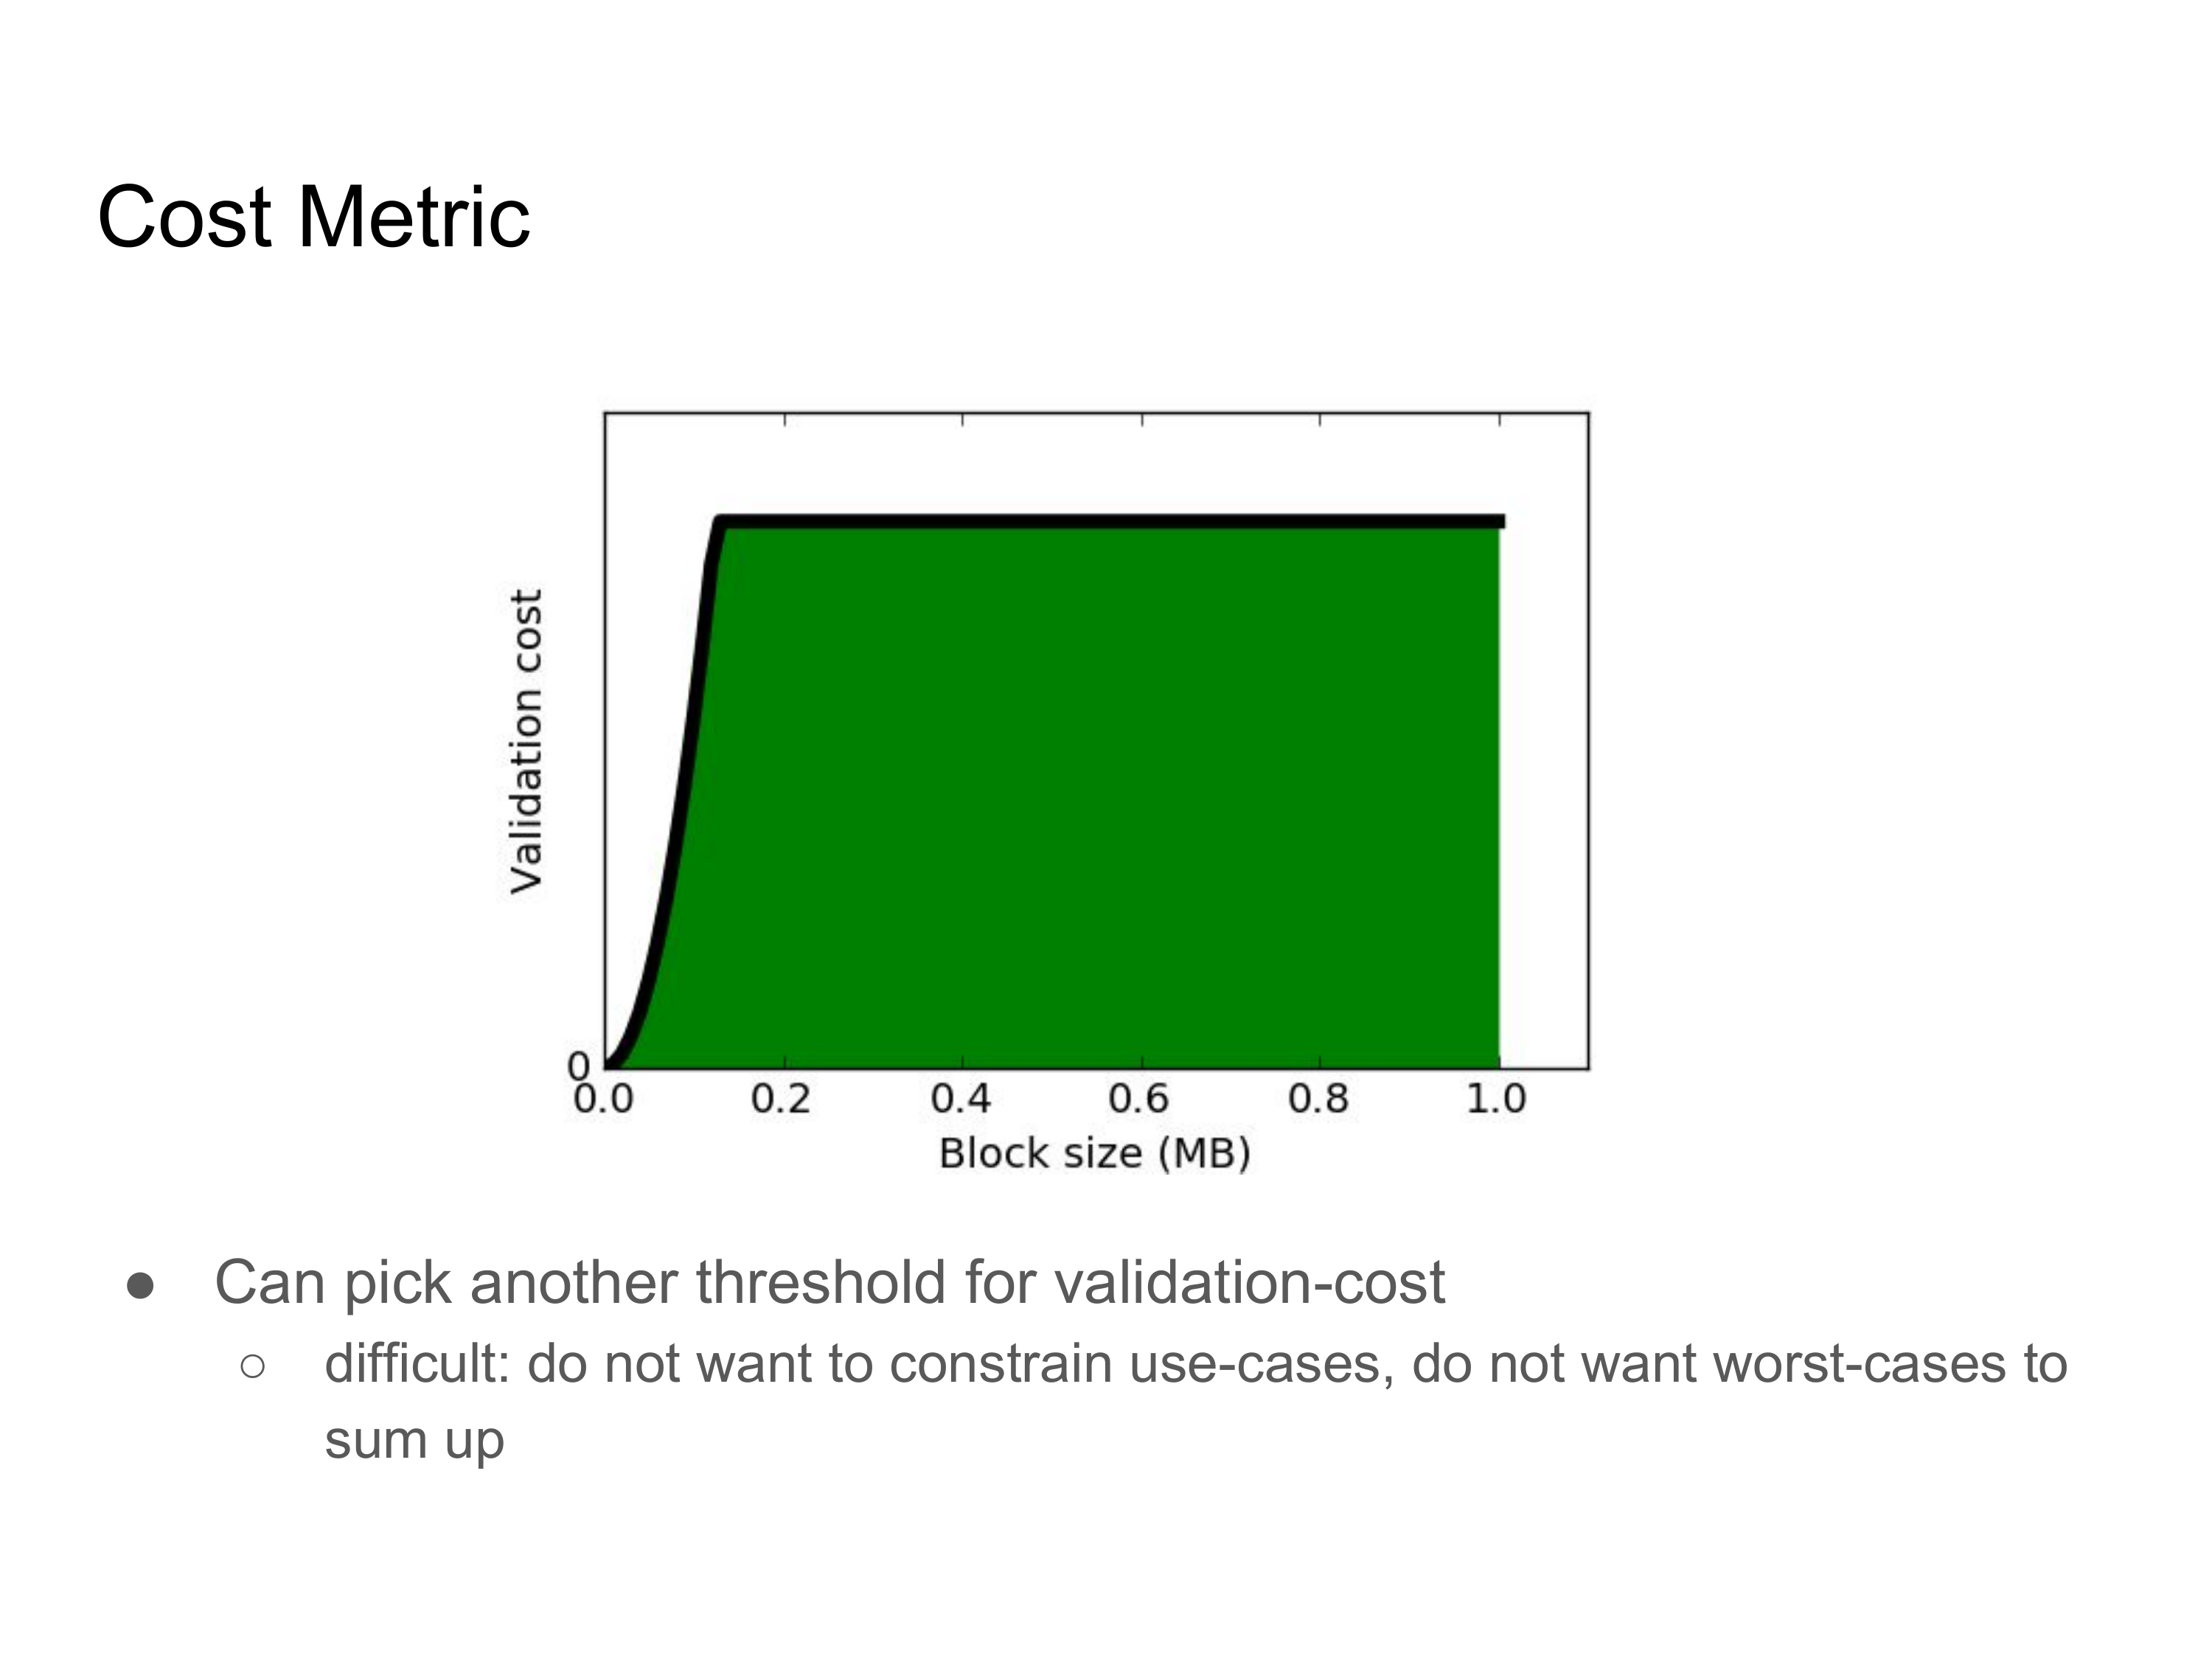The height and width of the screenshot is (1659, 2212).
Task: Click the 0.2 x-axis tick label
Action: (x=781, y=1100)
